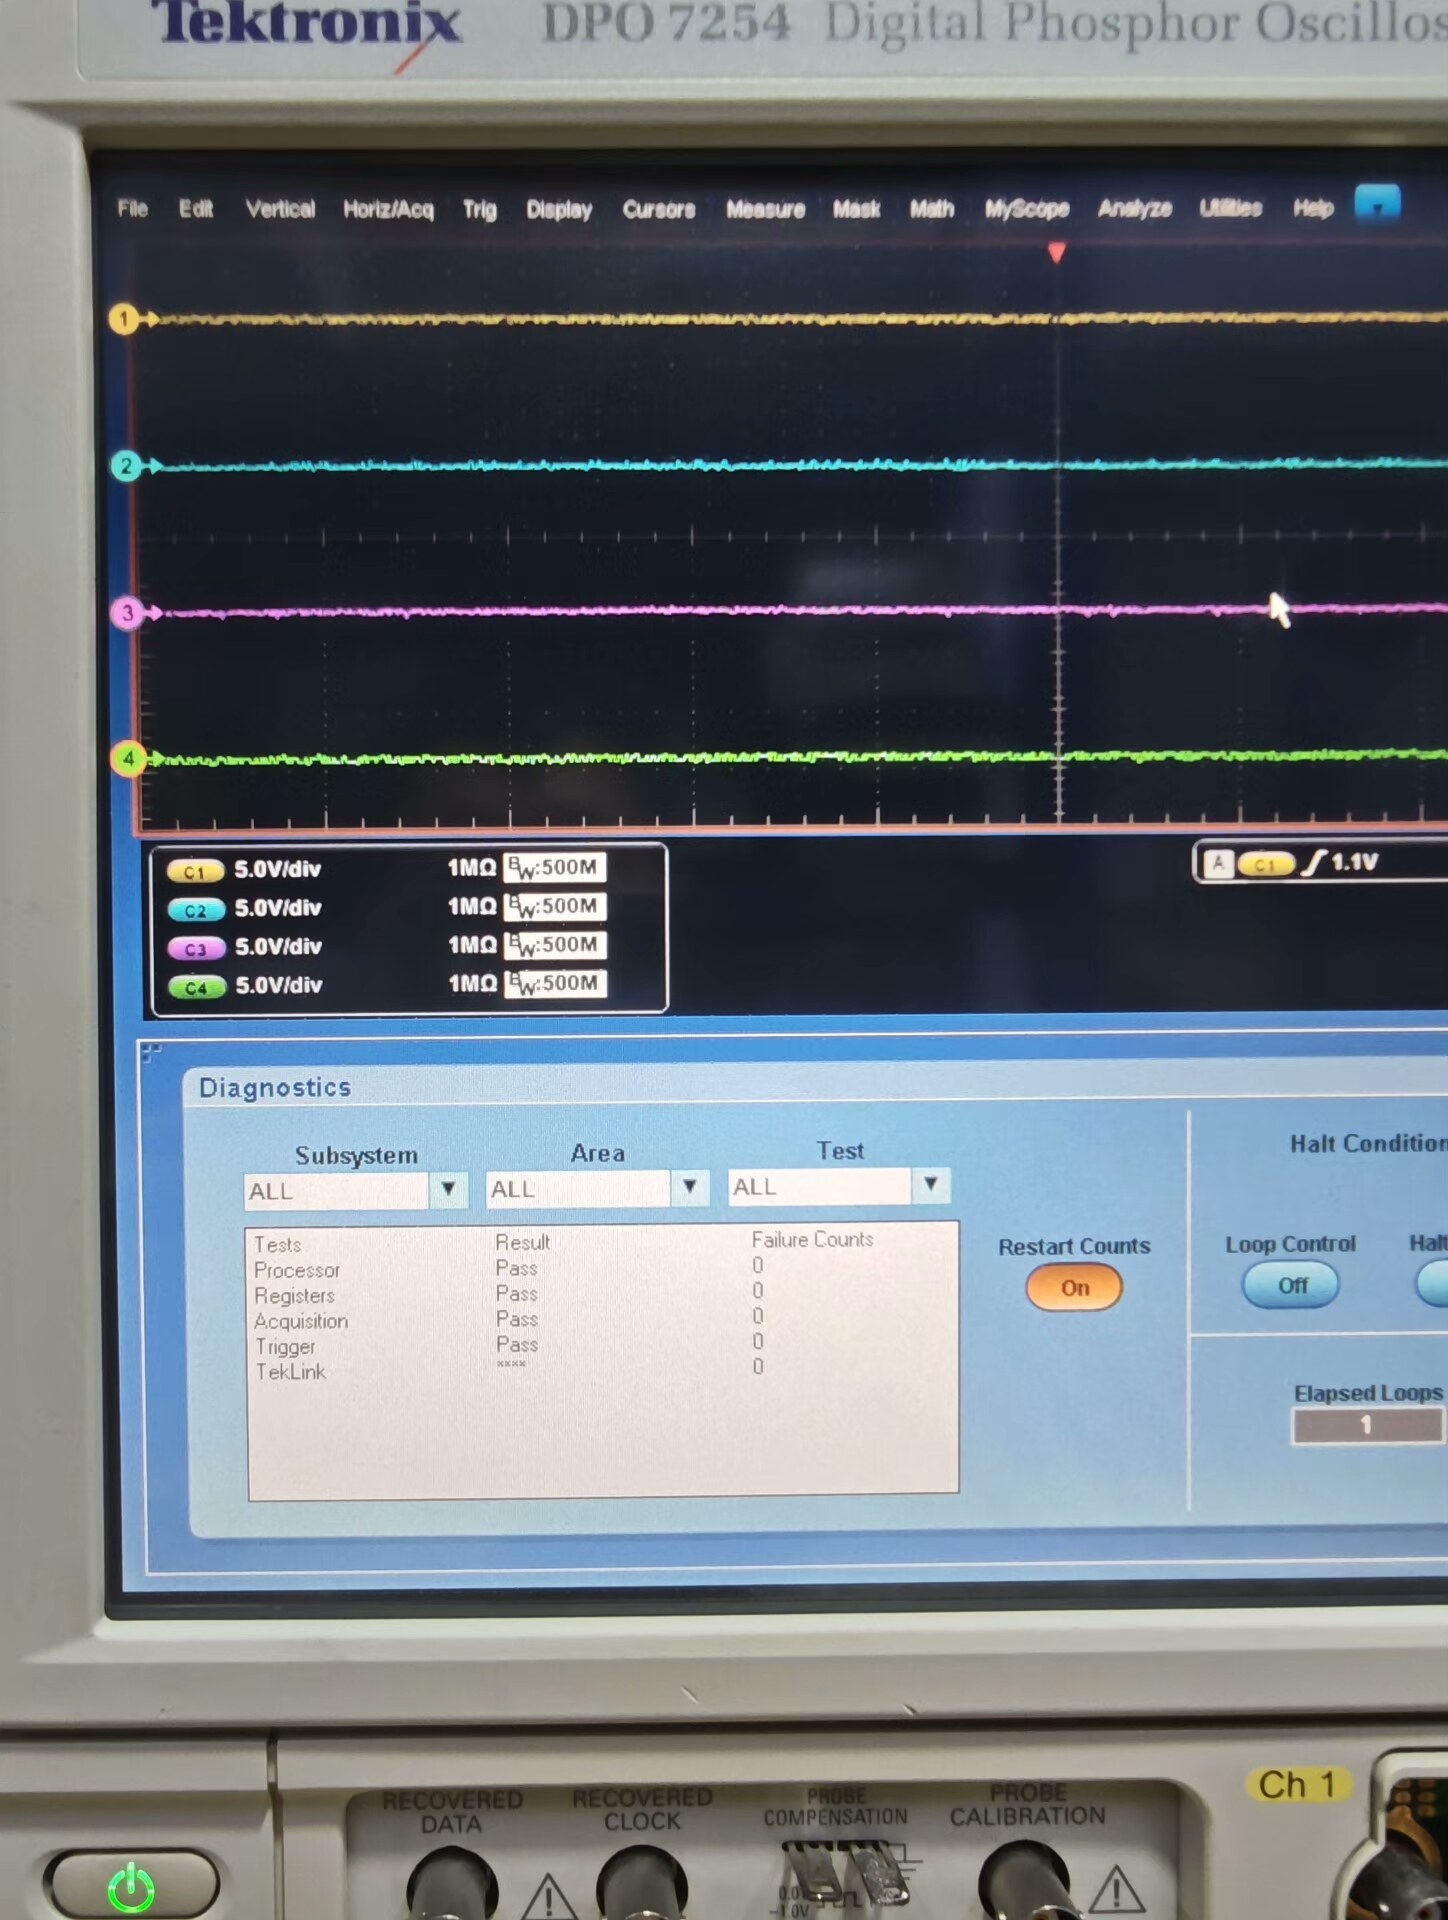Click the trigger A indicator icon
Viewport: 1448px width, 1920px height.
[x=1218, y=863]
